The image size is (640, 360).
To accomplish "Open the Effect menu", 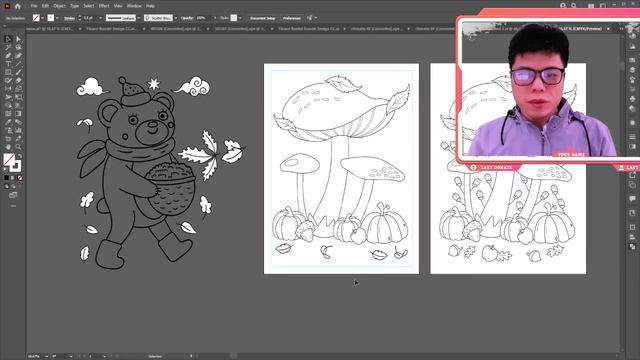I will pos(104,6).
